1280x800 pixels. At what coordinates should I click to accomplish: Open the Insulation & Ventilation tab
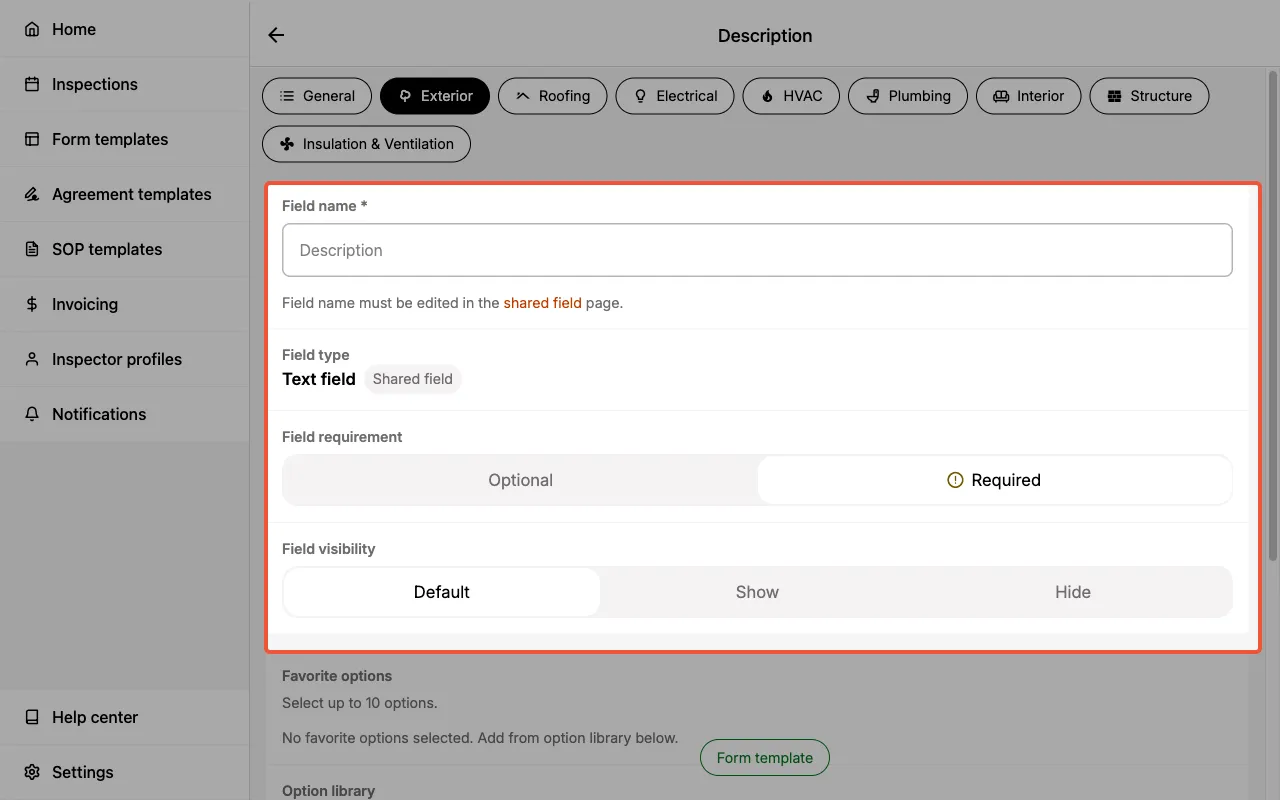point(366,144)
